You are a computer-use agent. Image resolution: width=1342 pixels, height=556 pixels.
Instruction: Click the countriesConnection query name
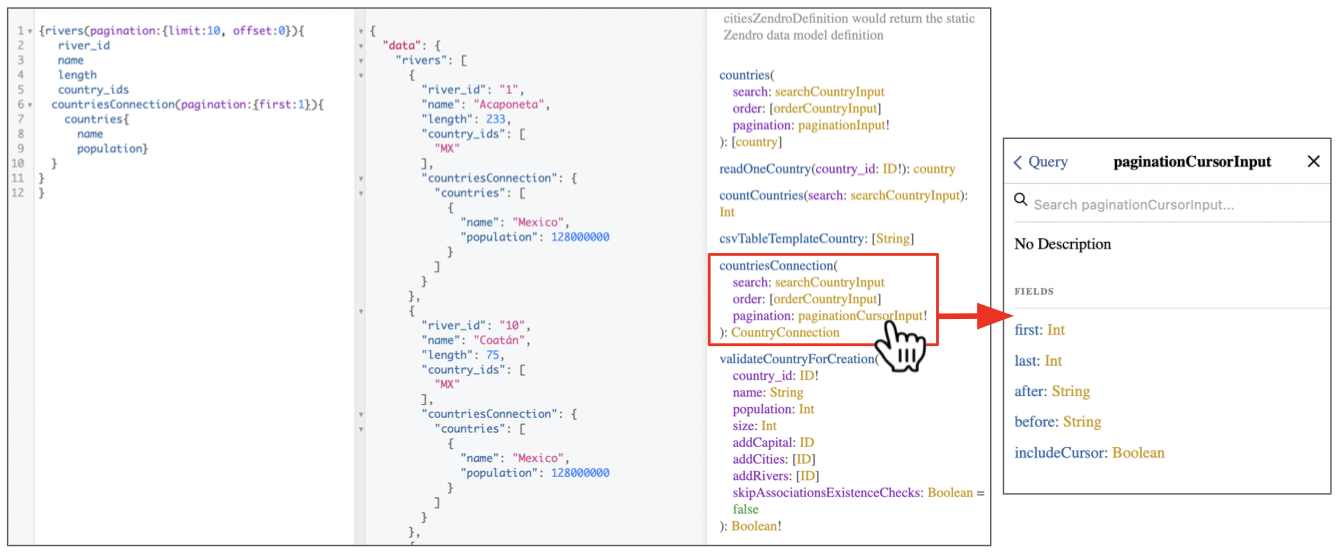pos(775,266)
